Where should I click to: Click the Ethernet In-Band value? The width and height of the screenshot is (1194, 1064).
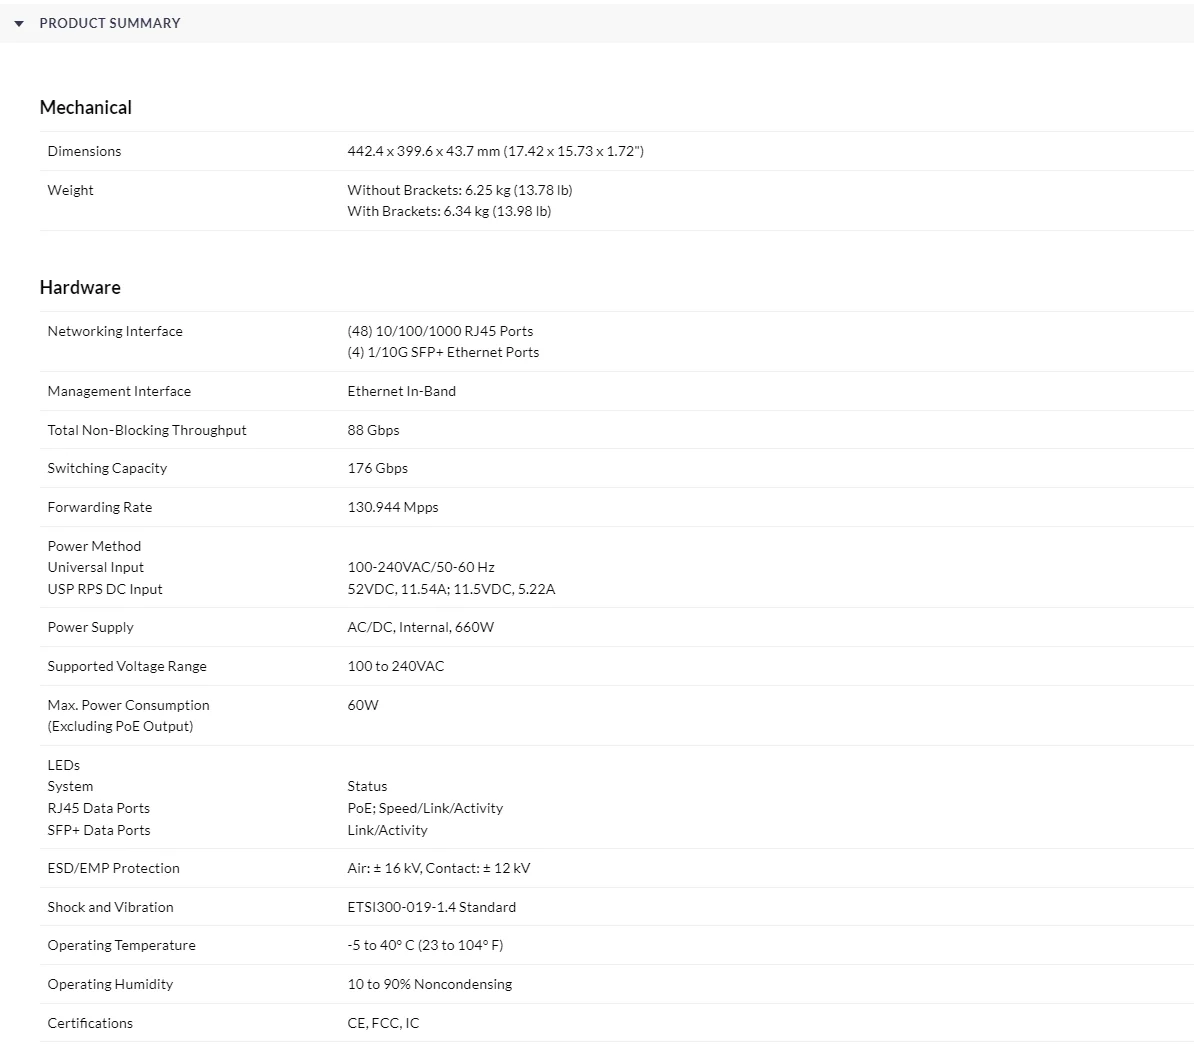401,391
